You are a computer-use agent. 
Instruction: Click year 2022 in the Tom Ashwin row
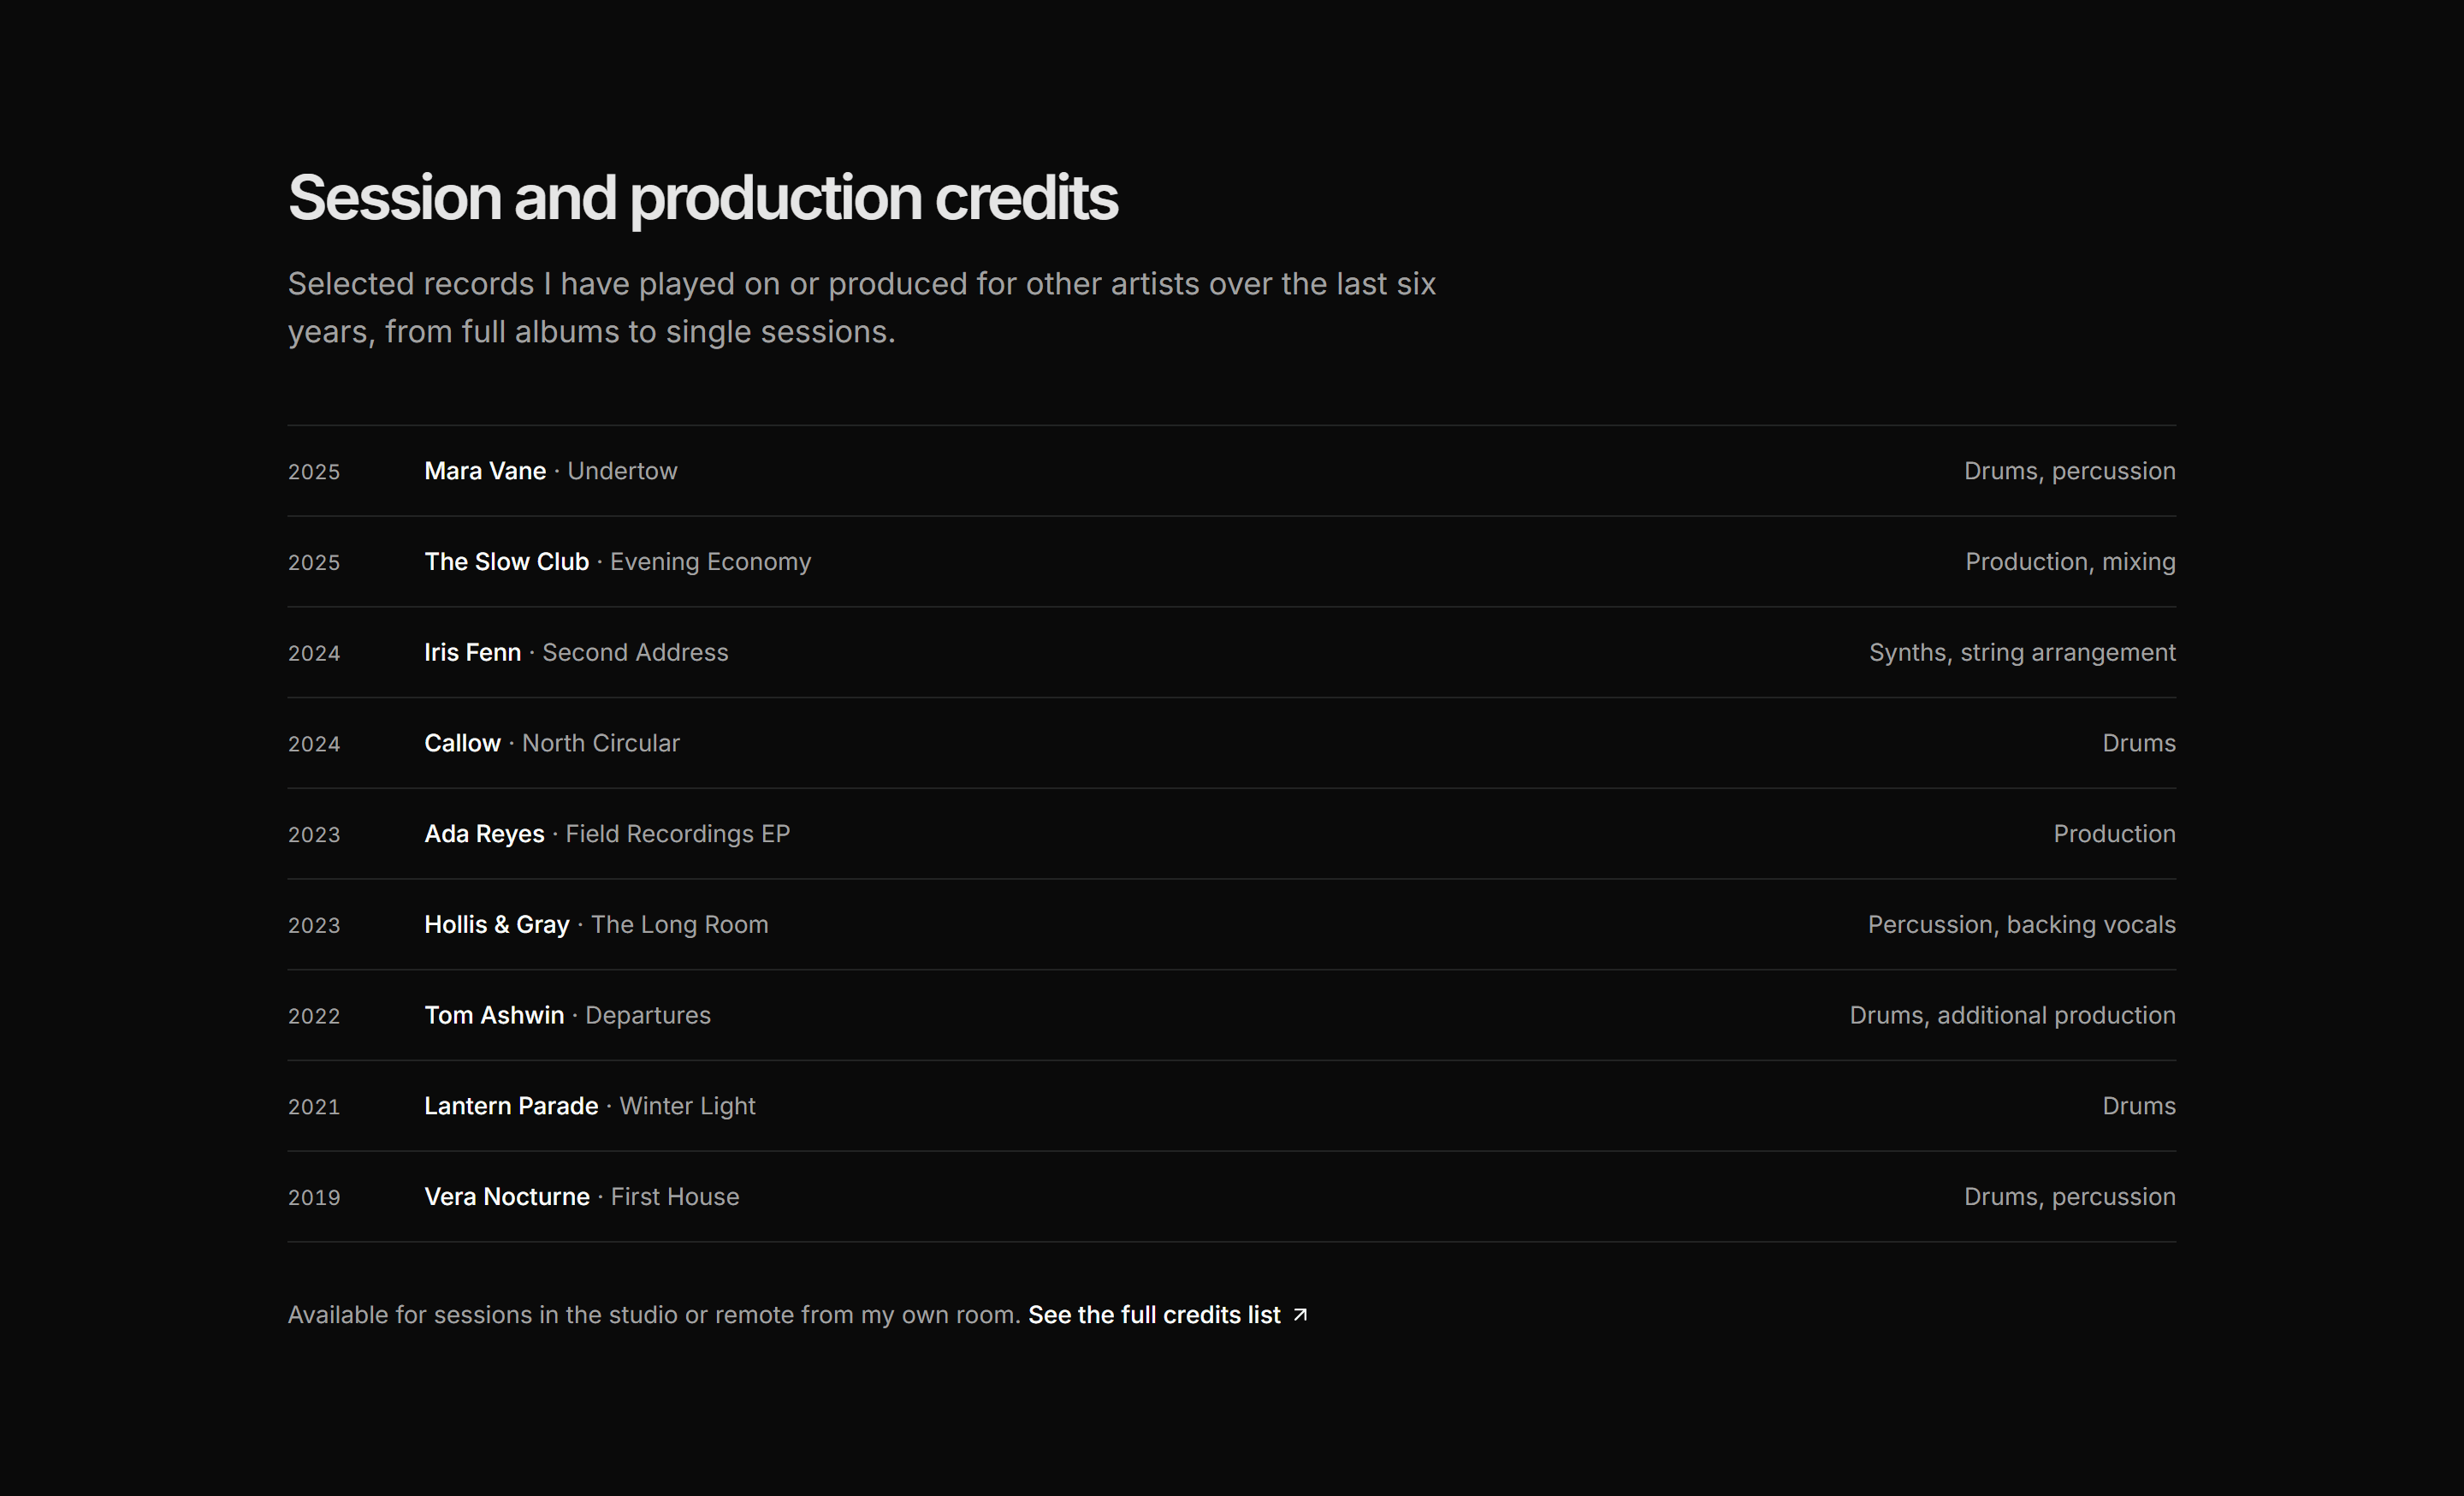[x=314, y=1017]
